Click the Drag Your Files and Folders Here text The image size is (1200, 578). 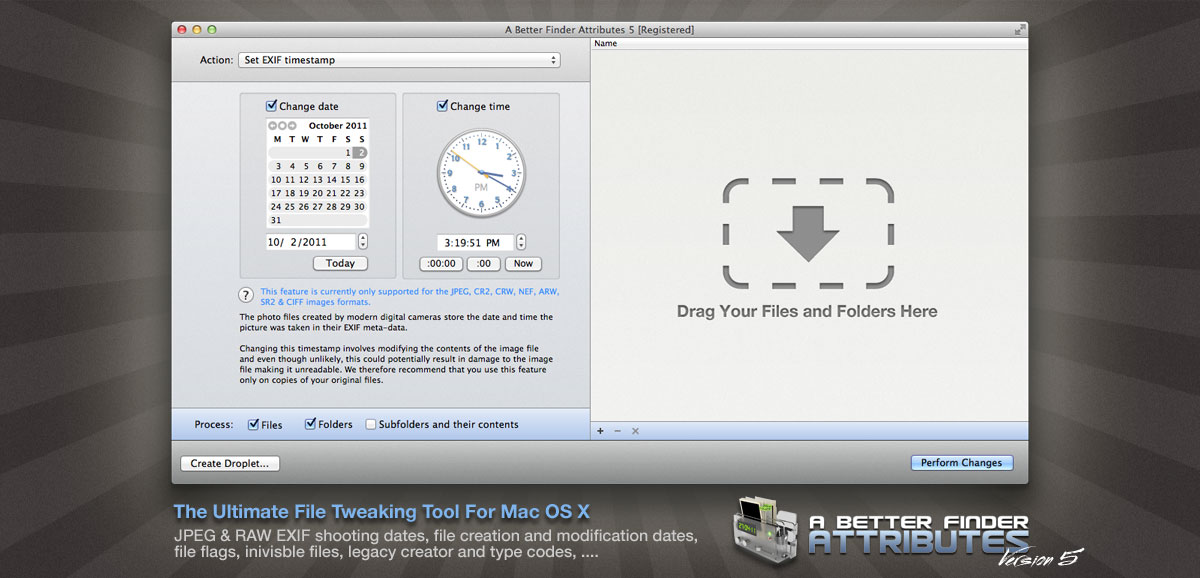pyautogui.click(x=807, y=311)
